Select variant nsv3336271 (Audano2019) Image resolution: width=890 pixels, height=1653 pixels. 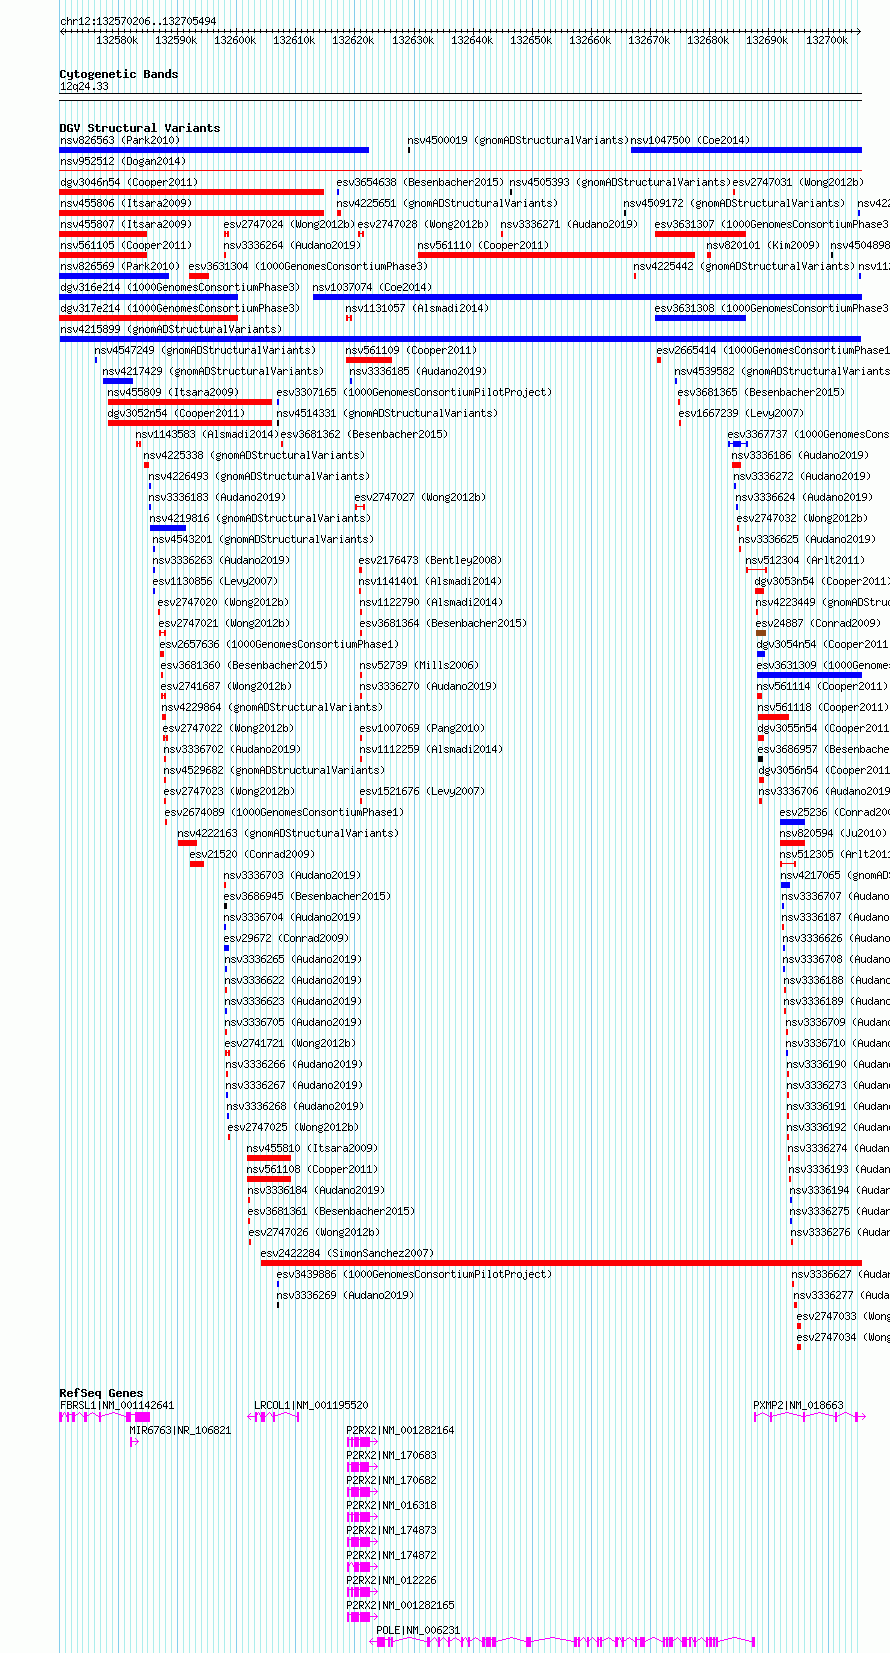click(569, 224)
